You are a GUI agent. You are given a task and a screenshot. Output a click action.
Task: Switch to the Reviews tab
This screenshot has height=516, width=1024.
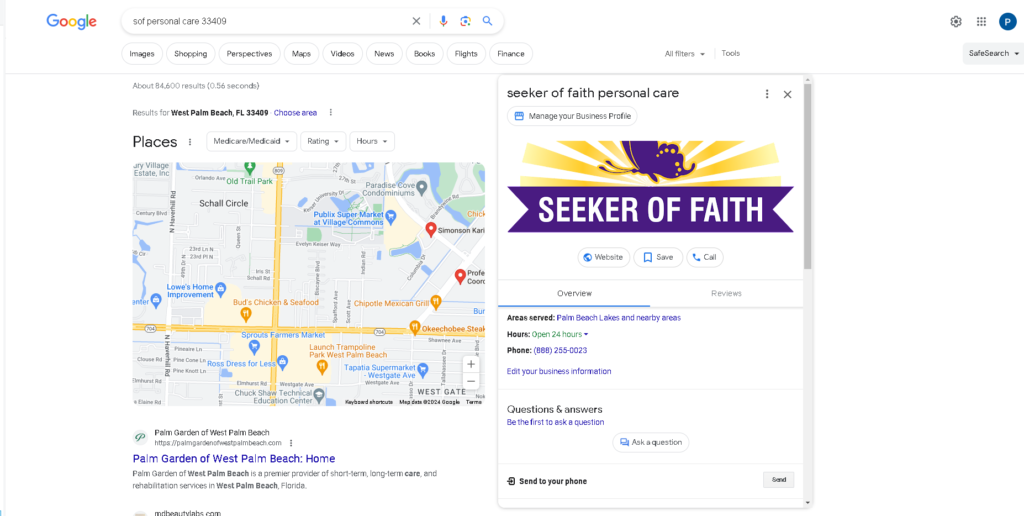[726, 293]
